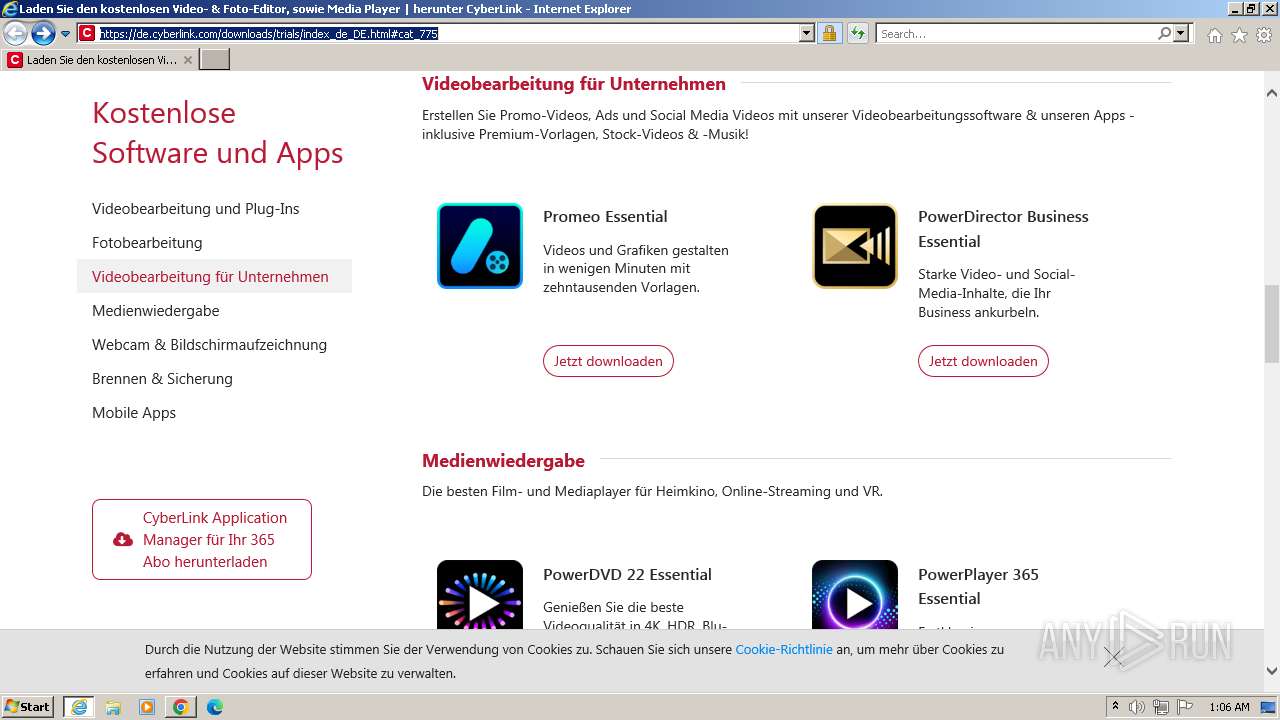Click the Medienwiedergabe section heading
Image resolution: width=1280 pixels, height=720 pixels.
click(503, 460)
